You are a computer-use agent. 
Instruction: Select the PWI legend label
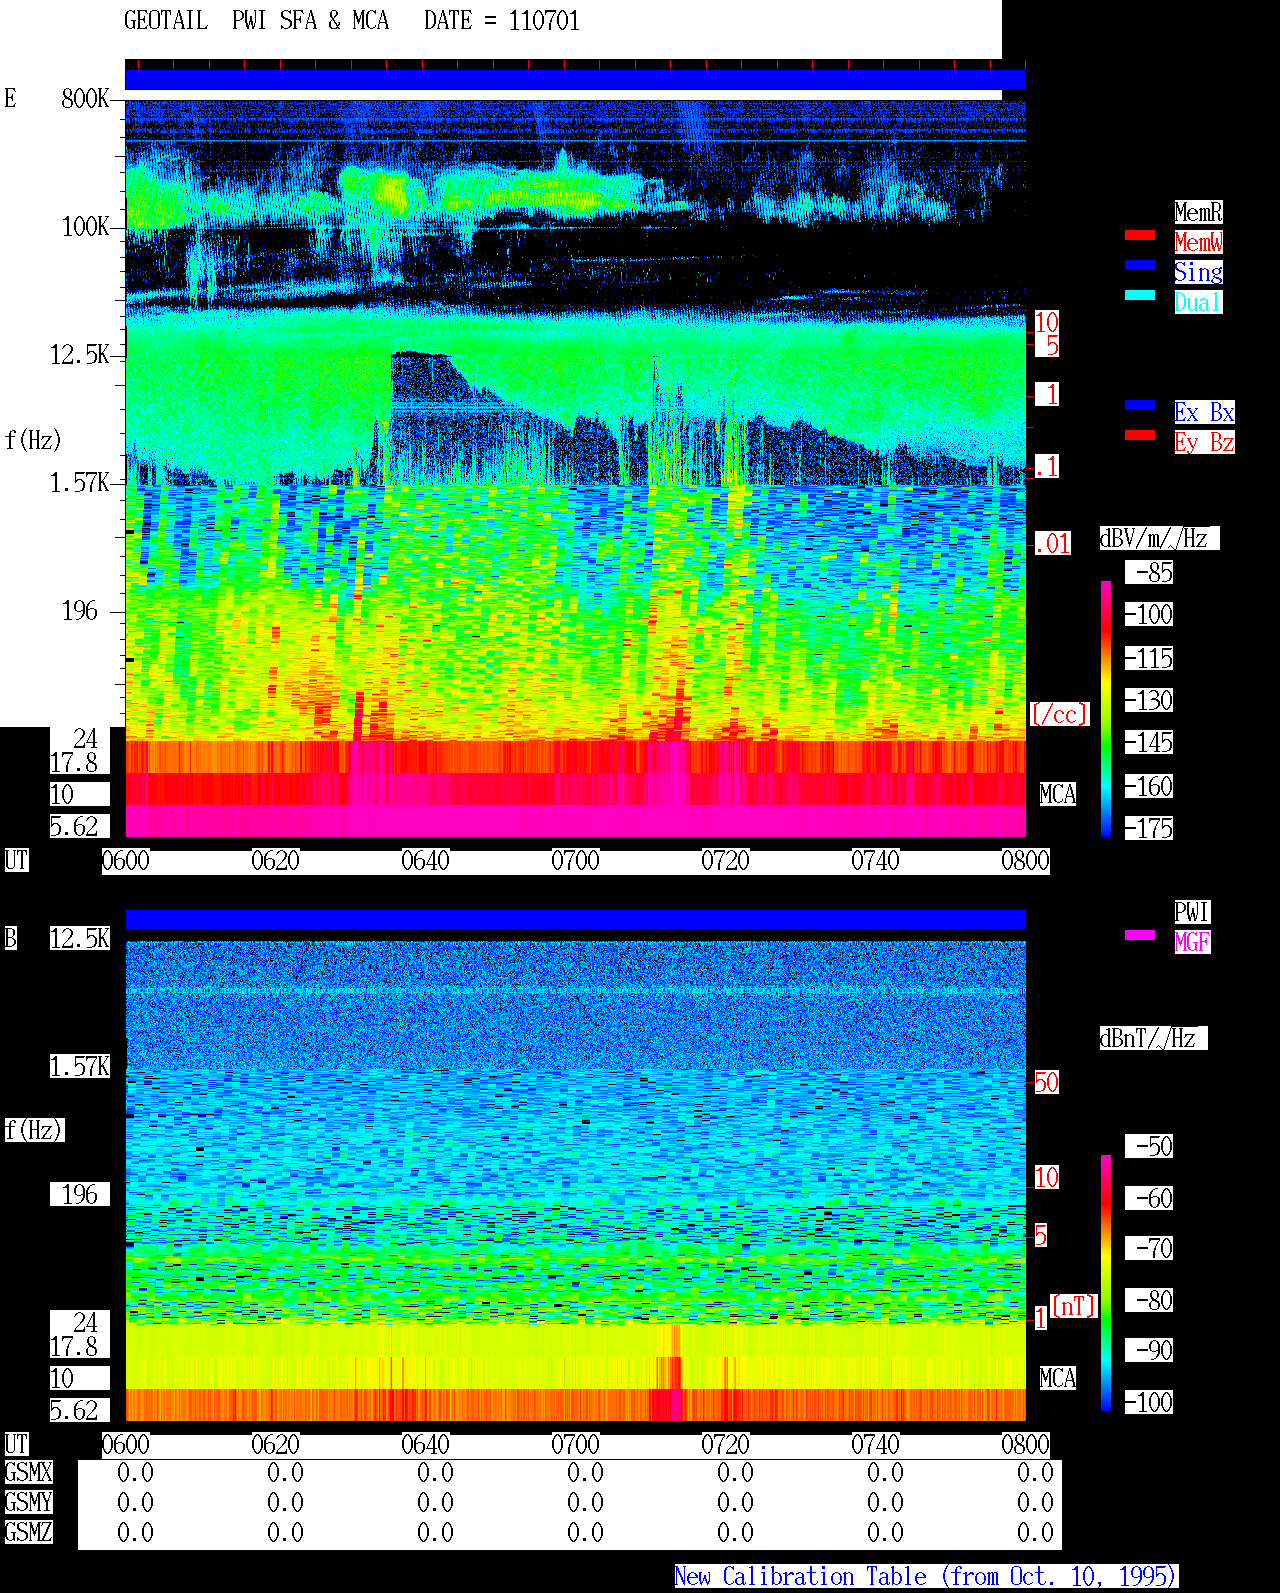[1192, 912]
